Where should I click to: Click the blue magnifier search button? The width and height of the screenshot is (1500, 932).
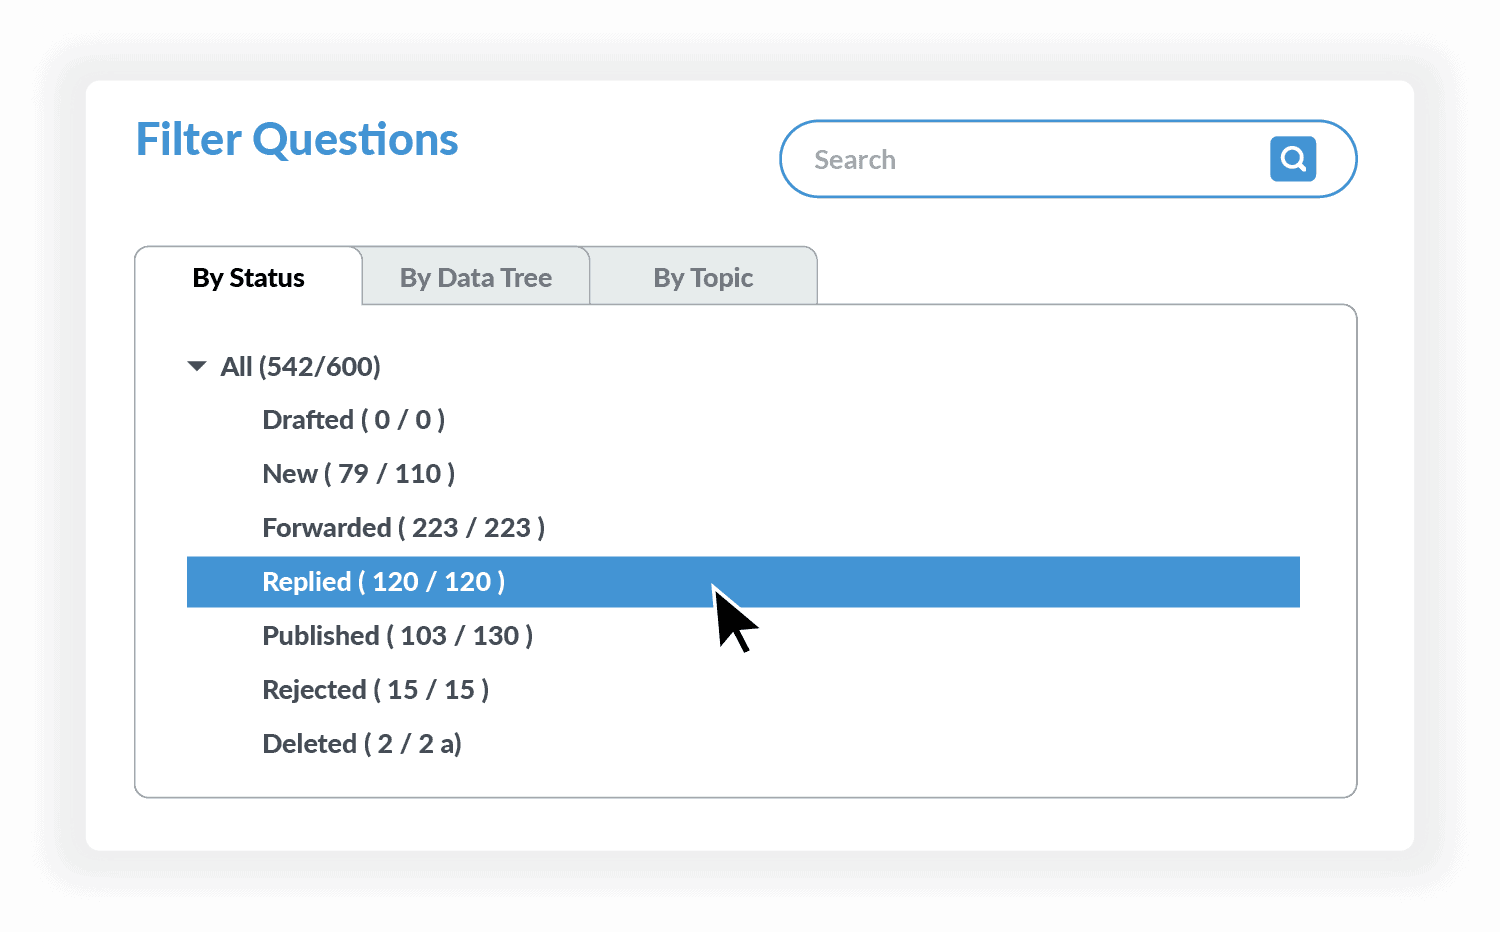coord(1293,159)
